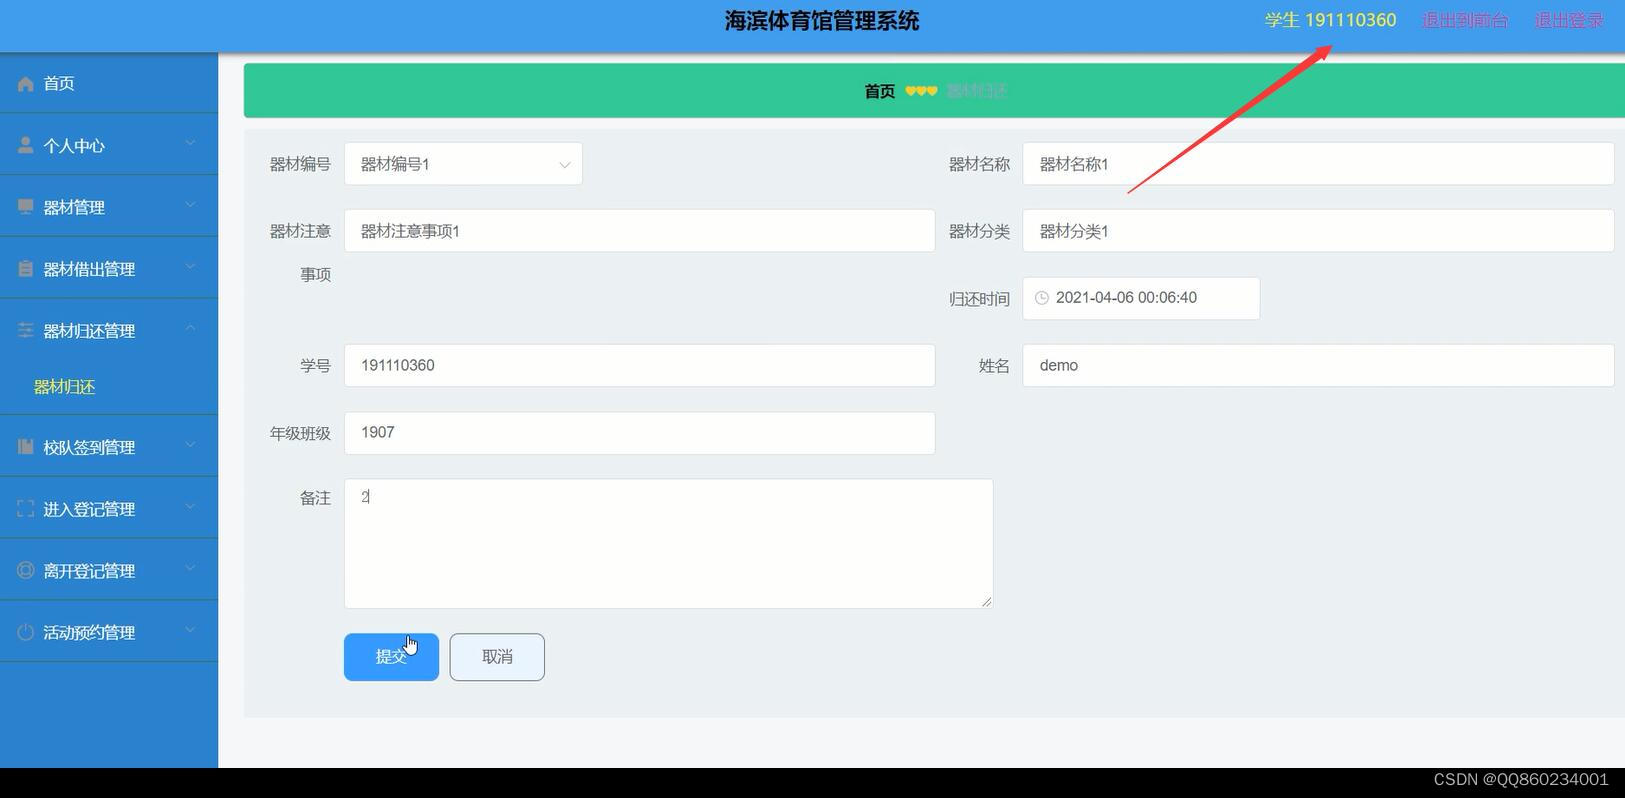The width and height of the screenshot is (1625, 798).
Task: Expand the 活动预约管理 menu chevron
Action: point(190,631)
